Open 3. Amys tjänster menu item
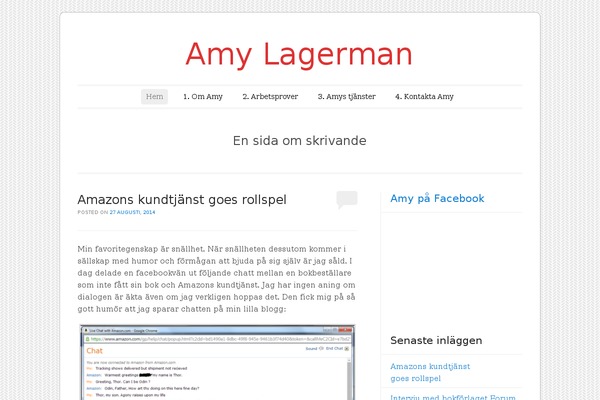Image resolution: width=600 pixels, height=400 pixels. [x=347, y=96]
